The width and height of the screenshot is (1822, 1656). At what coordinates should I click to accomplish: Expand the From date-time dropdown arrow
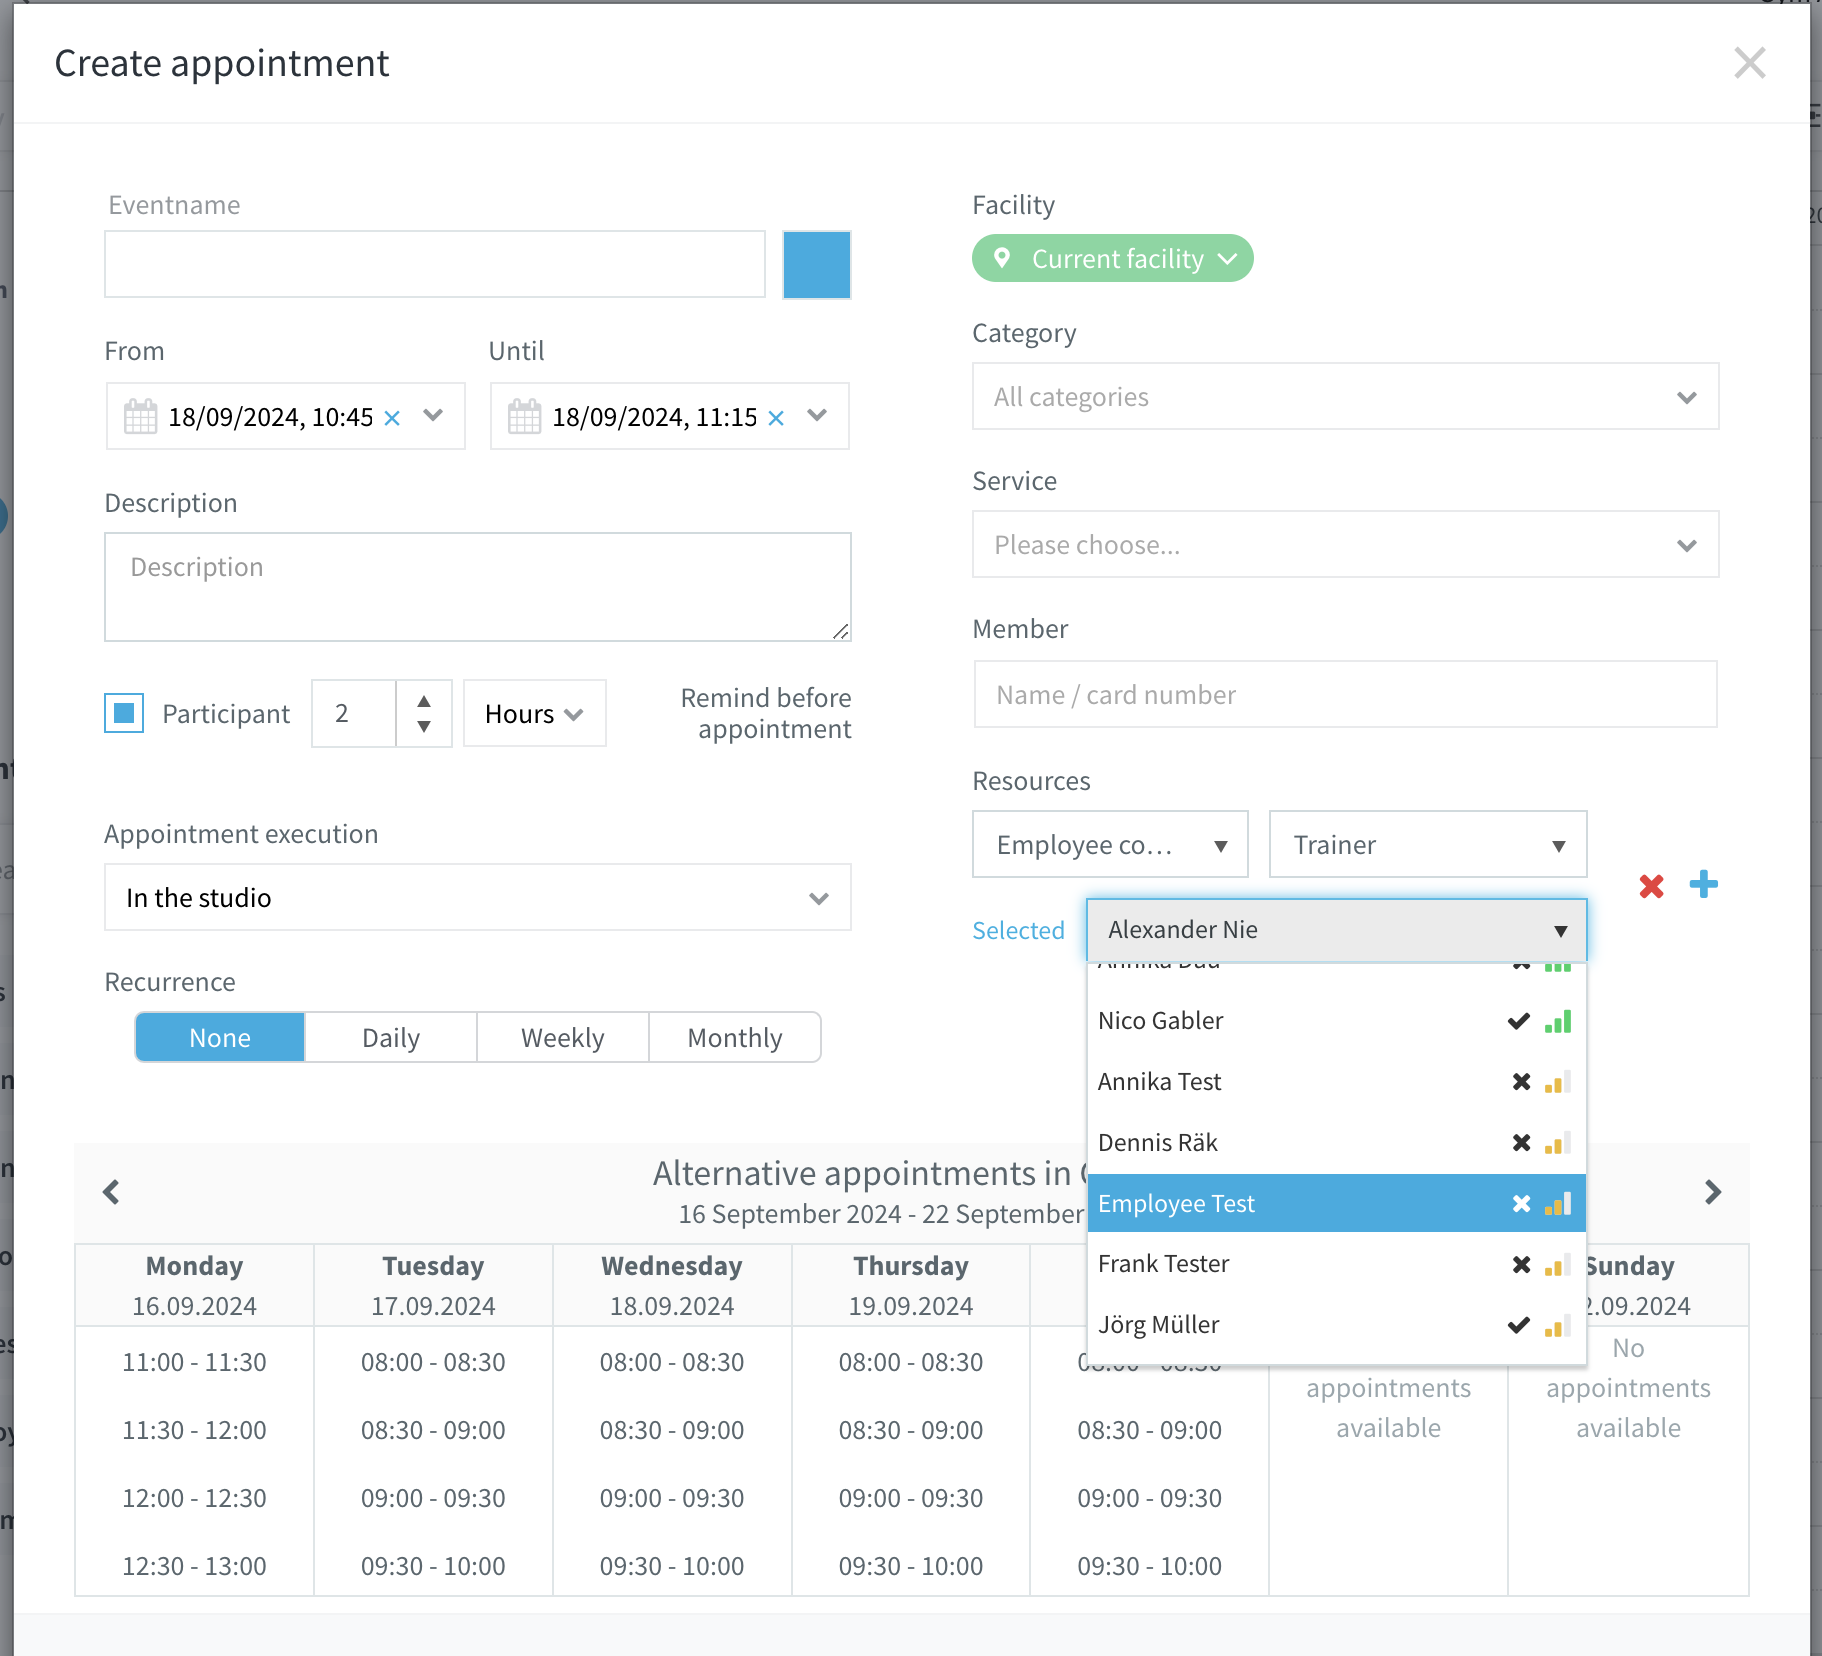(433, 415)
